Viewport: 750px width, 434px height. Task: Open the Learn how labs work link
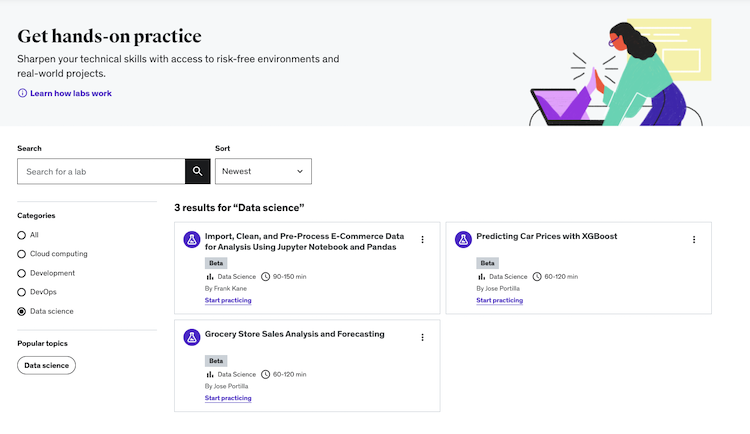click(x=70, y=93)
